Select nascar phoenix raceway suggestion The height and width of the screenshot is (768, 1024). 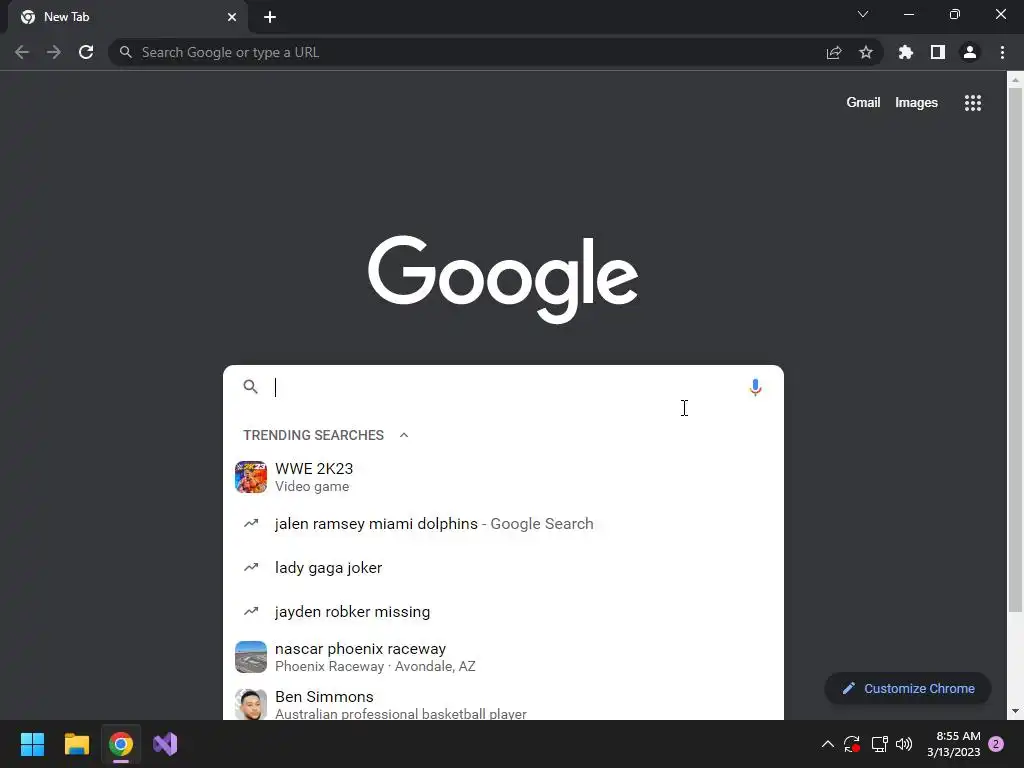pyautogui.click(x=503, y=657)
